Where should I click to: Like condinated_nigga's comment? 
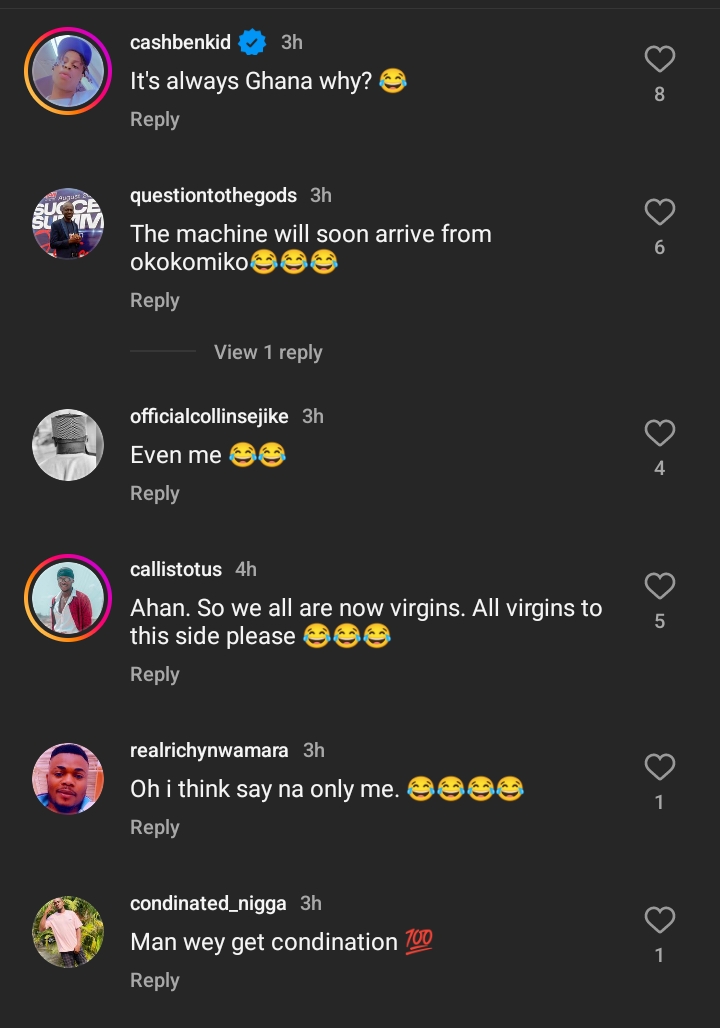pyautogui.click(x=659, y=920)
